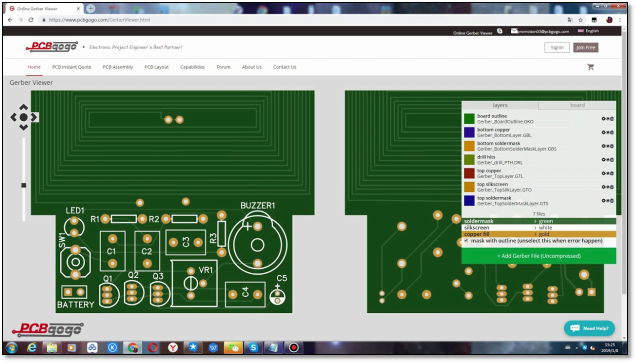This screenshot has height=363, width=636.
Task: Open the Need Help chat bubble
Action: (589, 328)
